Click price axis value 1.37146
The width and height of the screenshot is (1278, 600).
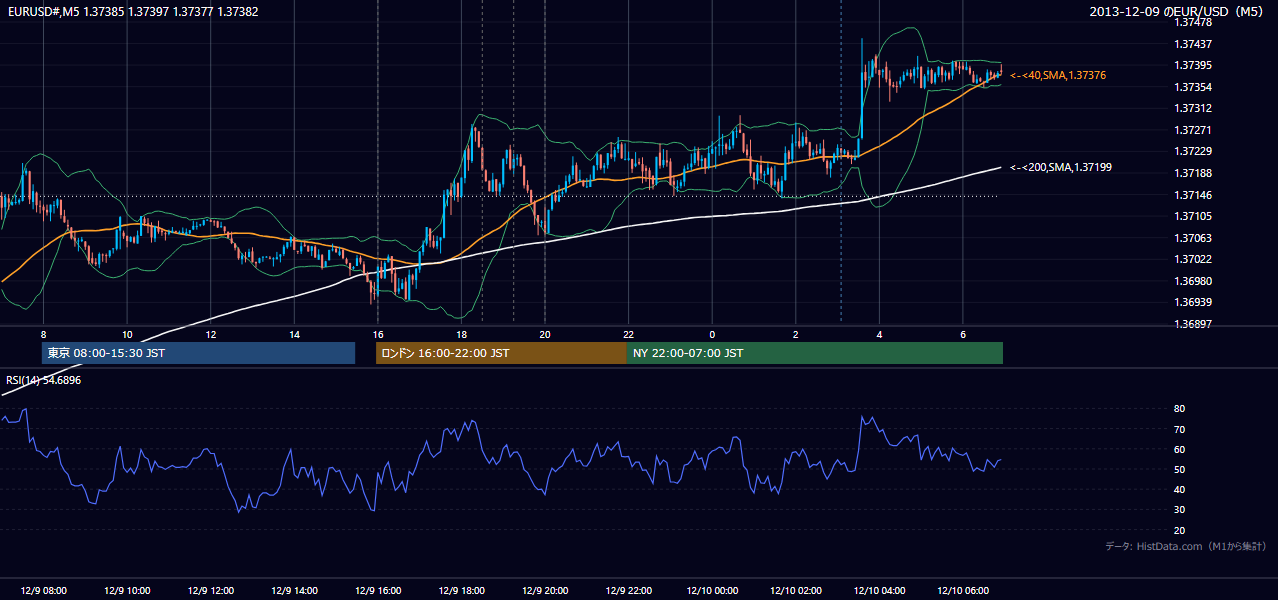coord(1193,195)
